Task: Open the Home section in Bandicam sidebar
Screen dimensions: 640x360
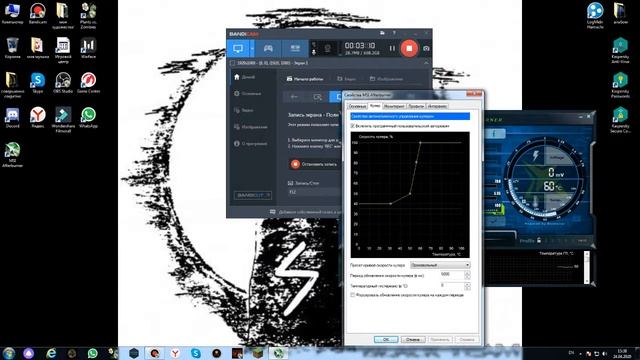Action: point(245,77)
